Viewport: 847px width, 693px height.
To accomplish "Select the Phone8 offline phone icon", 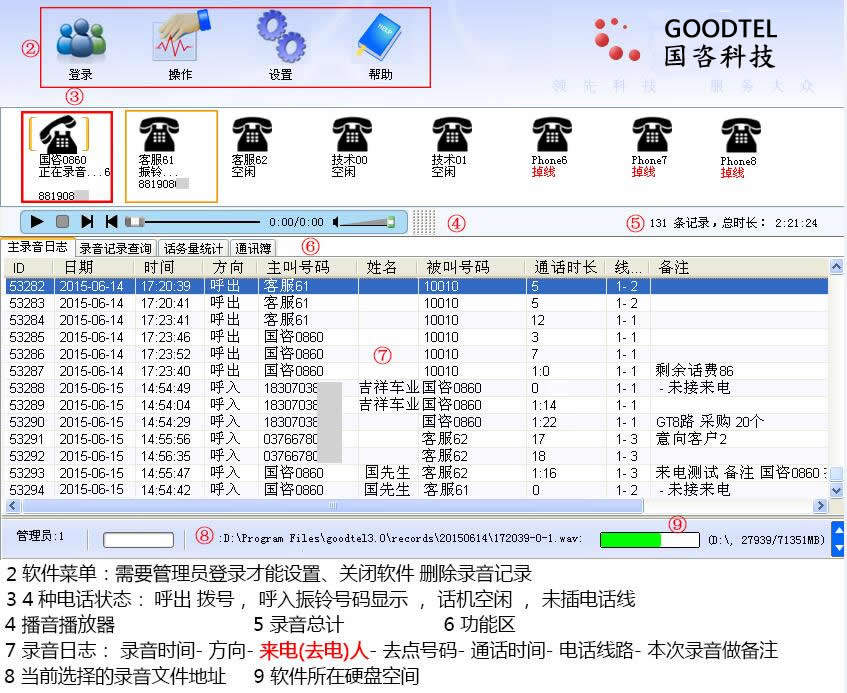I will tap(741, 135).
